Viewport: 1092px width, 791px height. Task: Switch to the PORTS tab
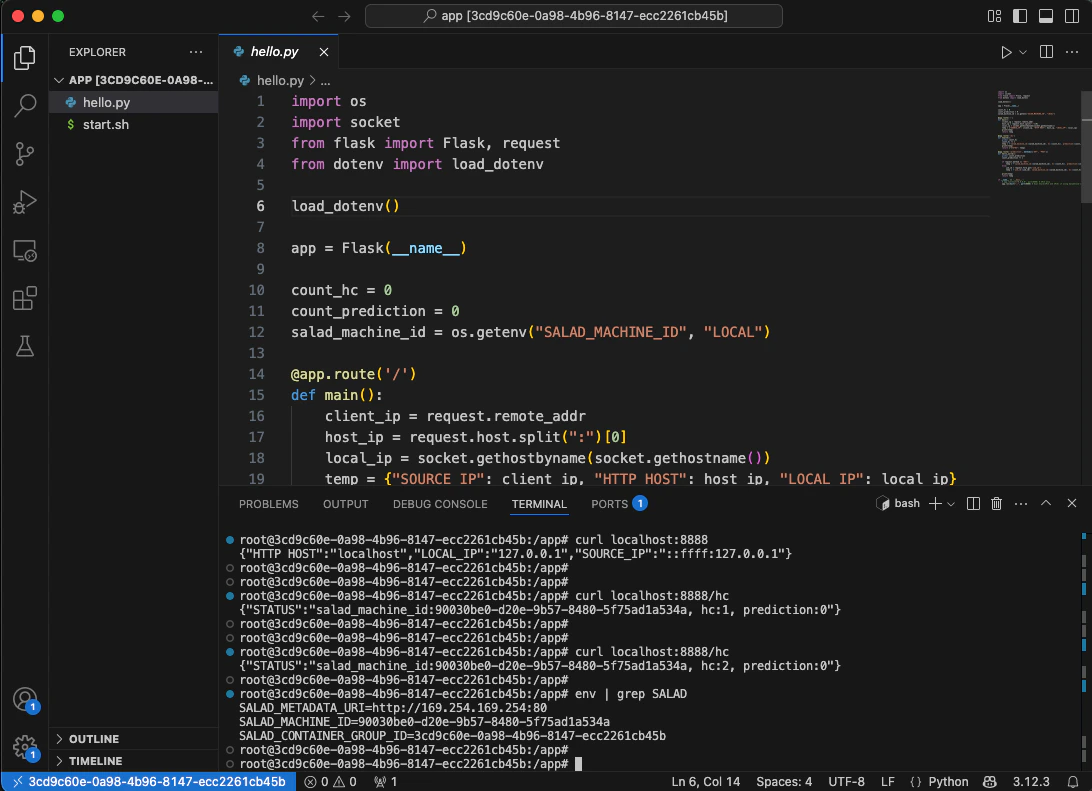click(x=609, y=504)
